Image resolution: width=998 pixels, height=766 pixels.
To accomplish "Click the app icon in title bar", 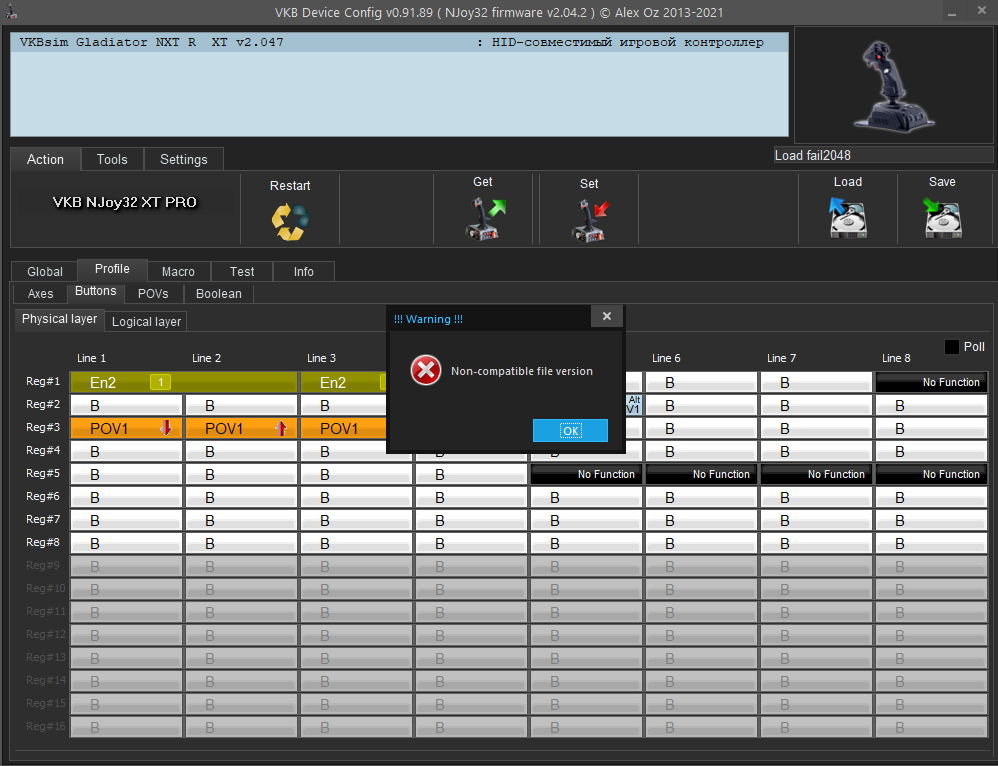I will [11, 11].
